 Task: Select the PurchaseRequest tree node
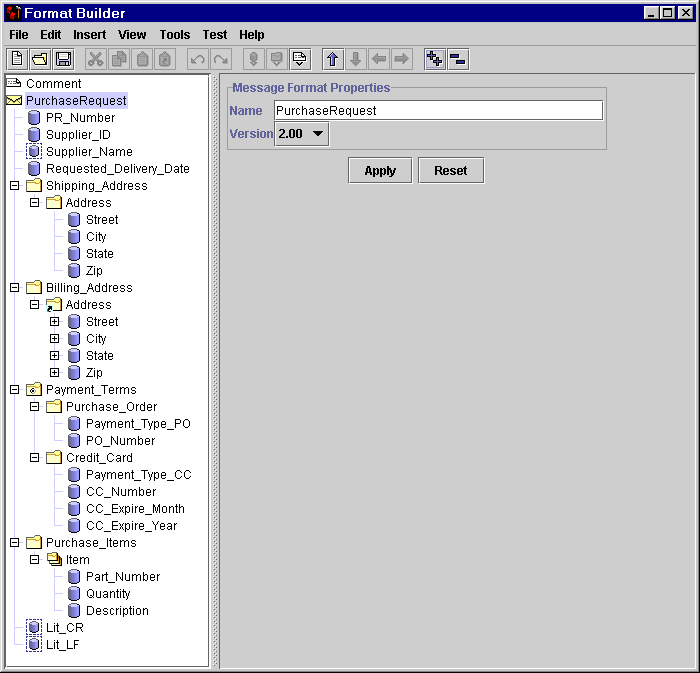[76, 100]
